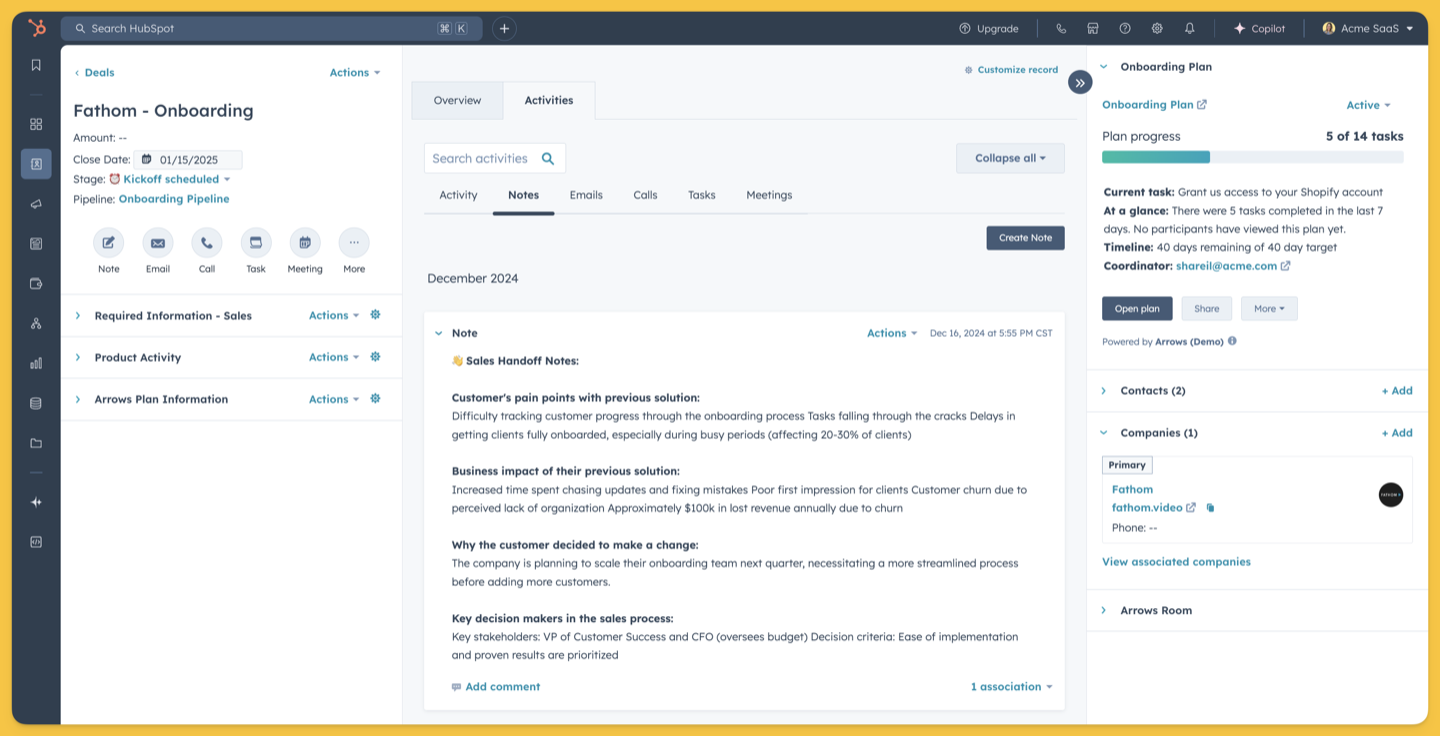Open the Automation workflow icon in sidebar
This screenshot has height=736, width=1440.
[x=36, y=323]
